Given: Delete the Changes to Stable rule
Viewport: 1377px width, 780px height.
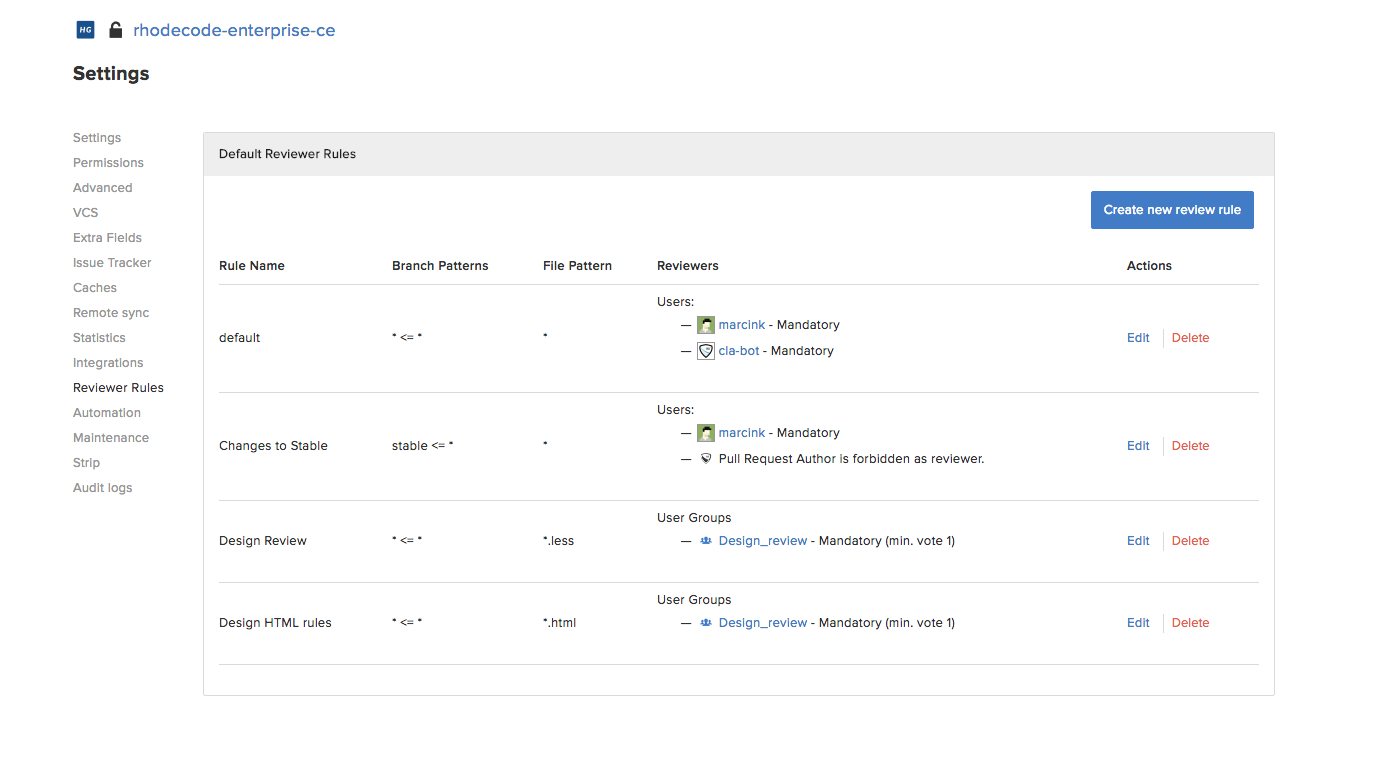Looking at the screenshot, I should click(x=1190, y=446).
